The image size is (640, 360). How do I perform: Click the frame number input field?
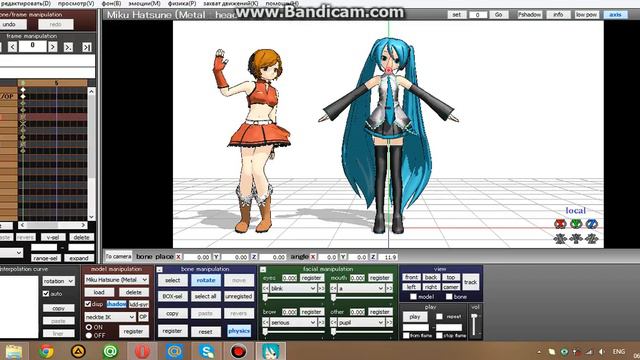click(x=33, y=47)
